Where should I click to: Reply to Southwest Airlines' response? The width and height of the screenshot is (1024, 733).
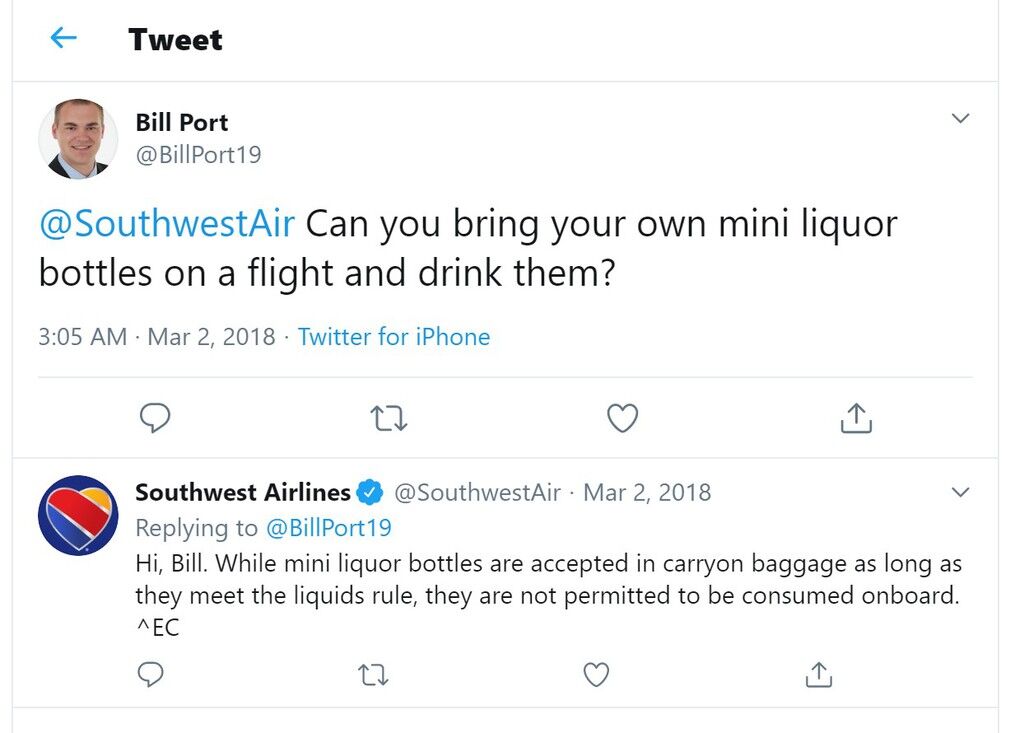pyautogui.click(x=150, y=674)
